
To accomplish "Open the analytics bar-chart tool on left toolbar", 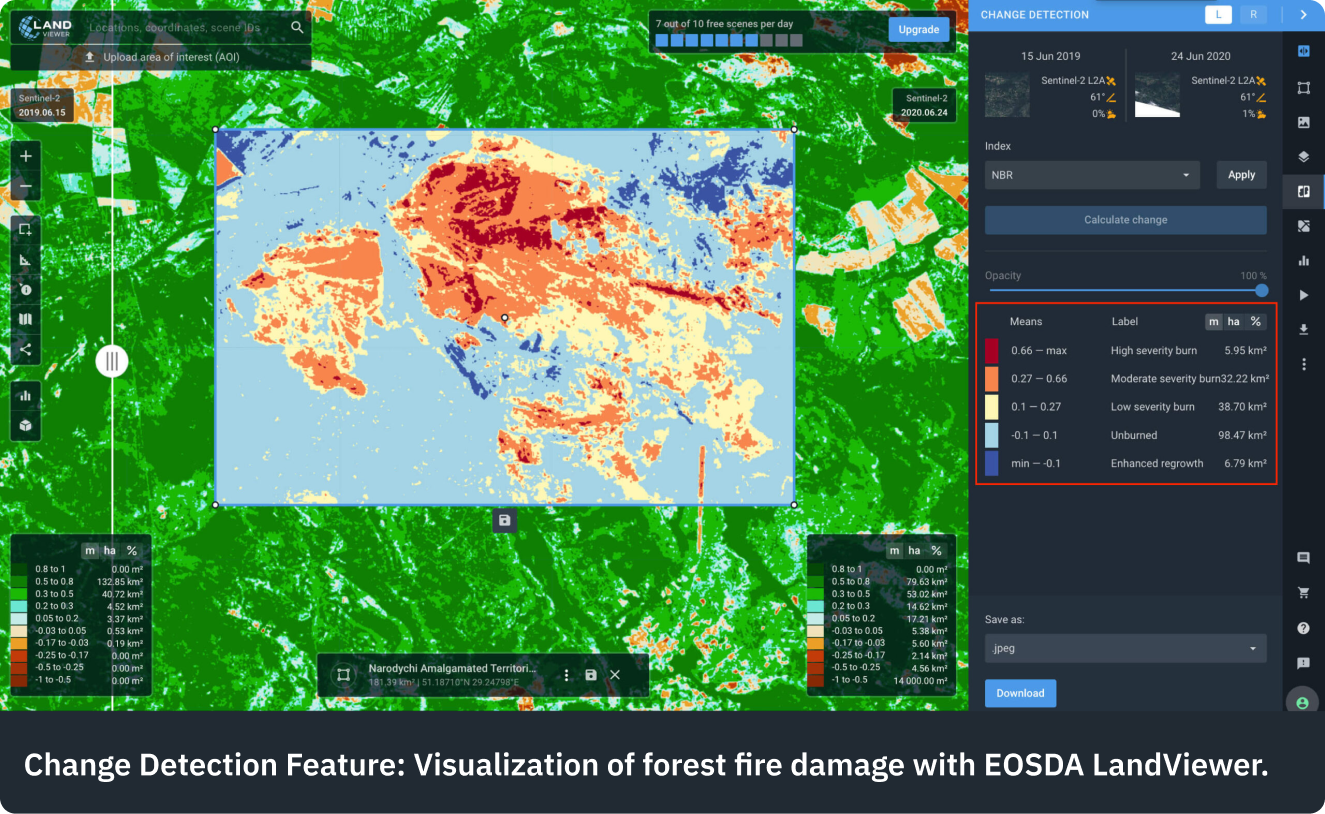I will (26, 397).
